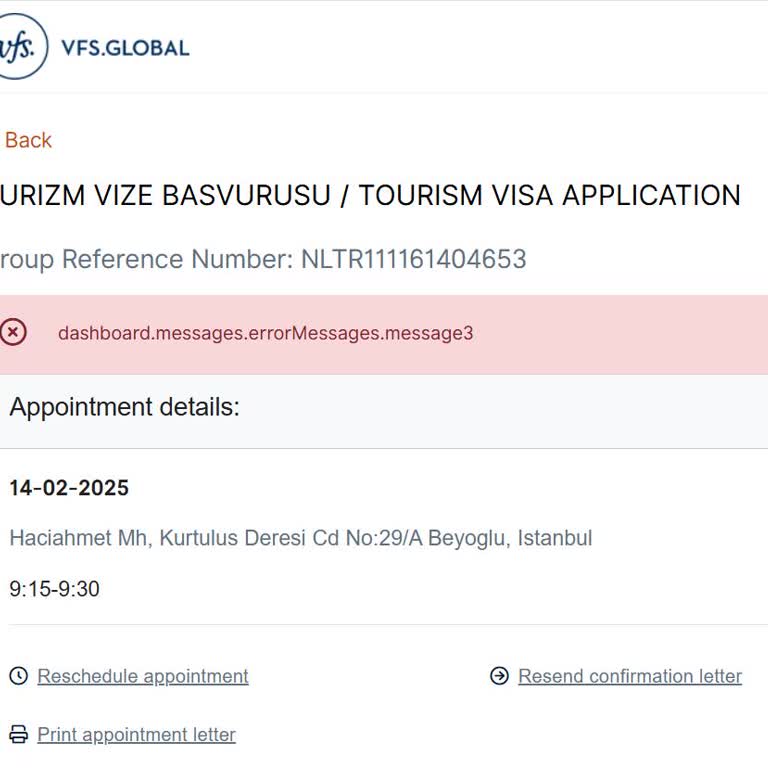This screenshot has width=768, height=768.
Task: Click the VFS circular logo icon
Action: pyautogui.click(x=17, y=46)
